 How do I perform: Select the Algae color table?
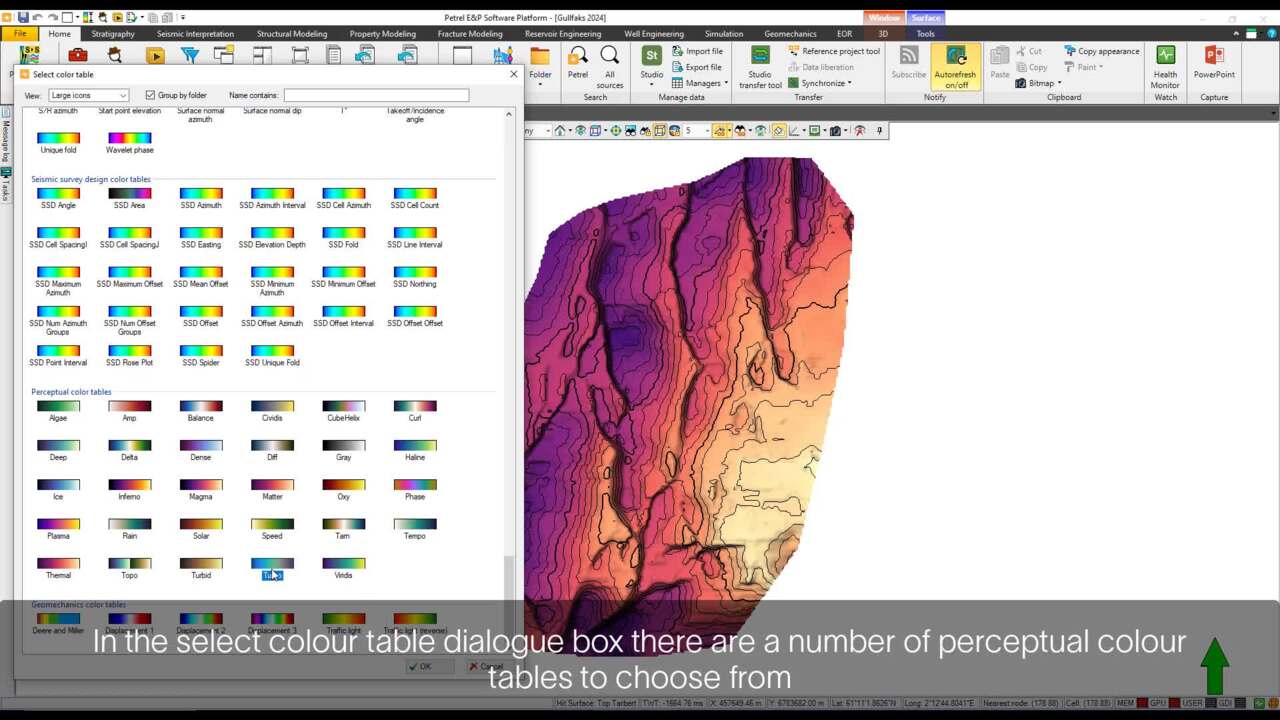coord(58,411)
